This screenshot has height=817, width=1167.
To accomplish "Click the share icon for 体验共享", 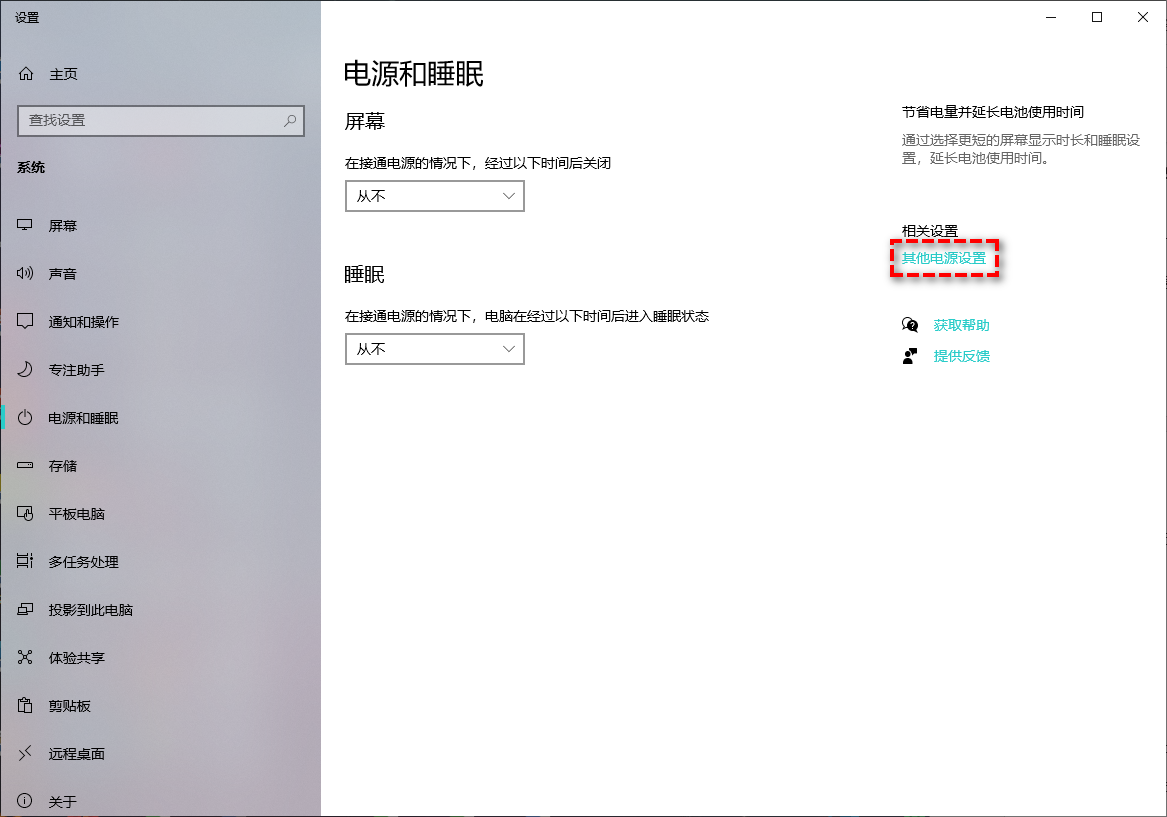I will click(25, 657).
